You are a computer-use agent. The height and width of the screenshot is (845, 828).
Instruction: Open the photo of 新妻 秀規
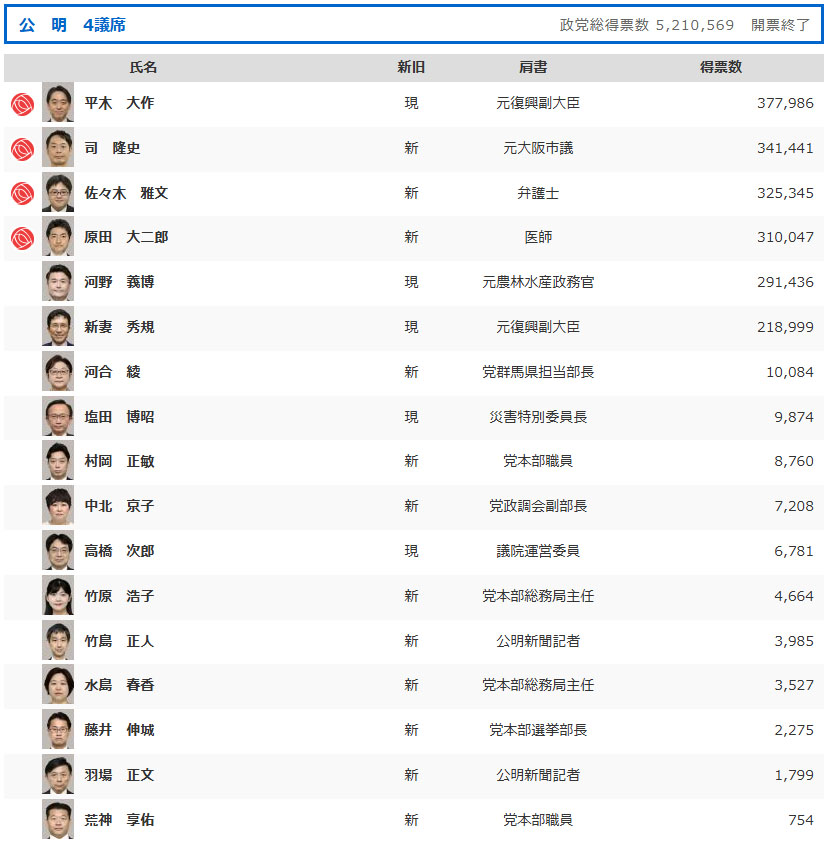pyautogui.click(x=58, y=327)
